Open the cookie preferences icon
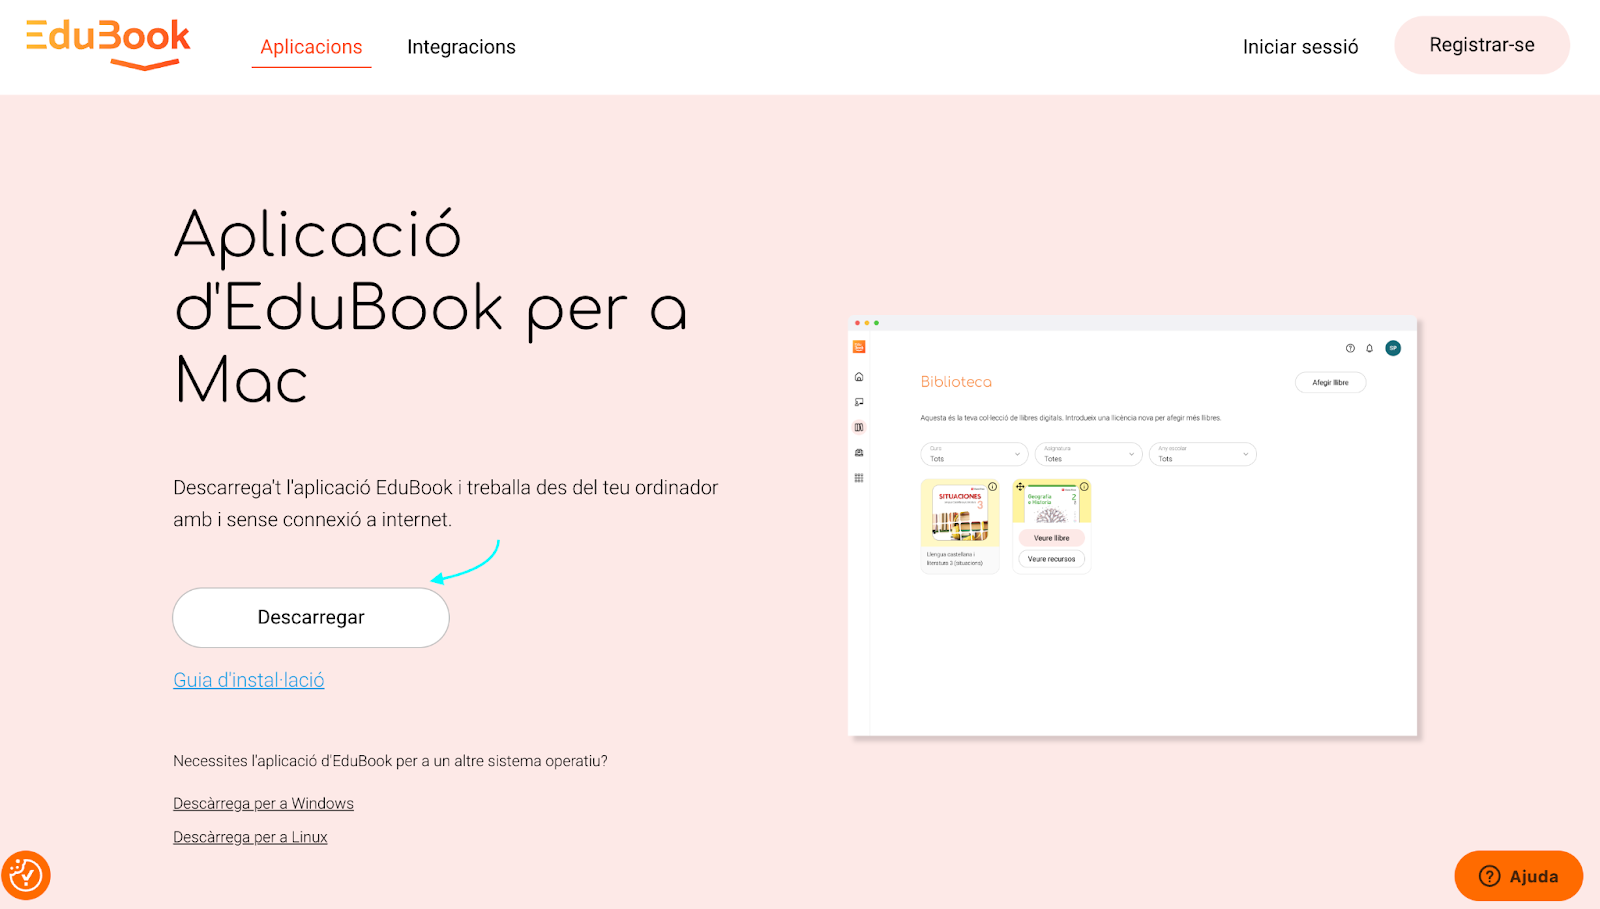The width and height of the screenshot is (1600, 909). pyautogui.click(x=26, y=875)
